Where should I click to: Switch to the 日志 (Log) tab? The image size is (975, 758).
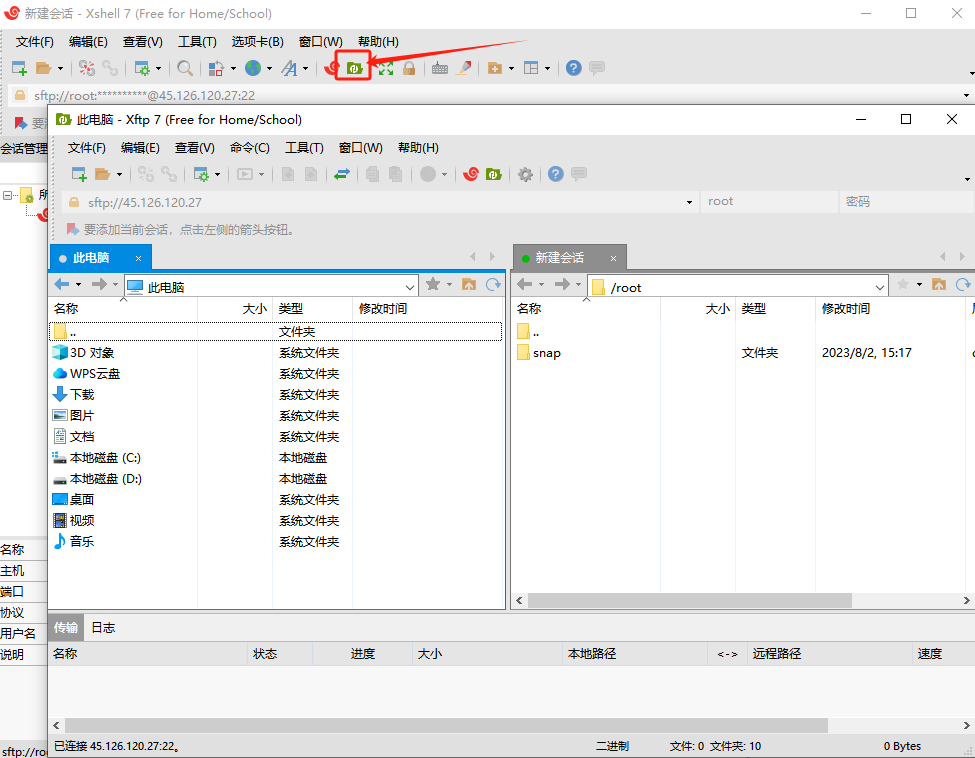(102, 627)
